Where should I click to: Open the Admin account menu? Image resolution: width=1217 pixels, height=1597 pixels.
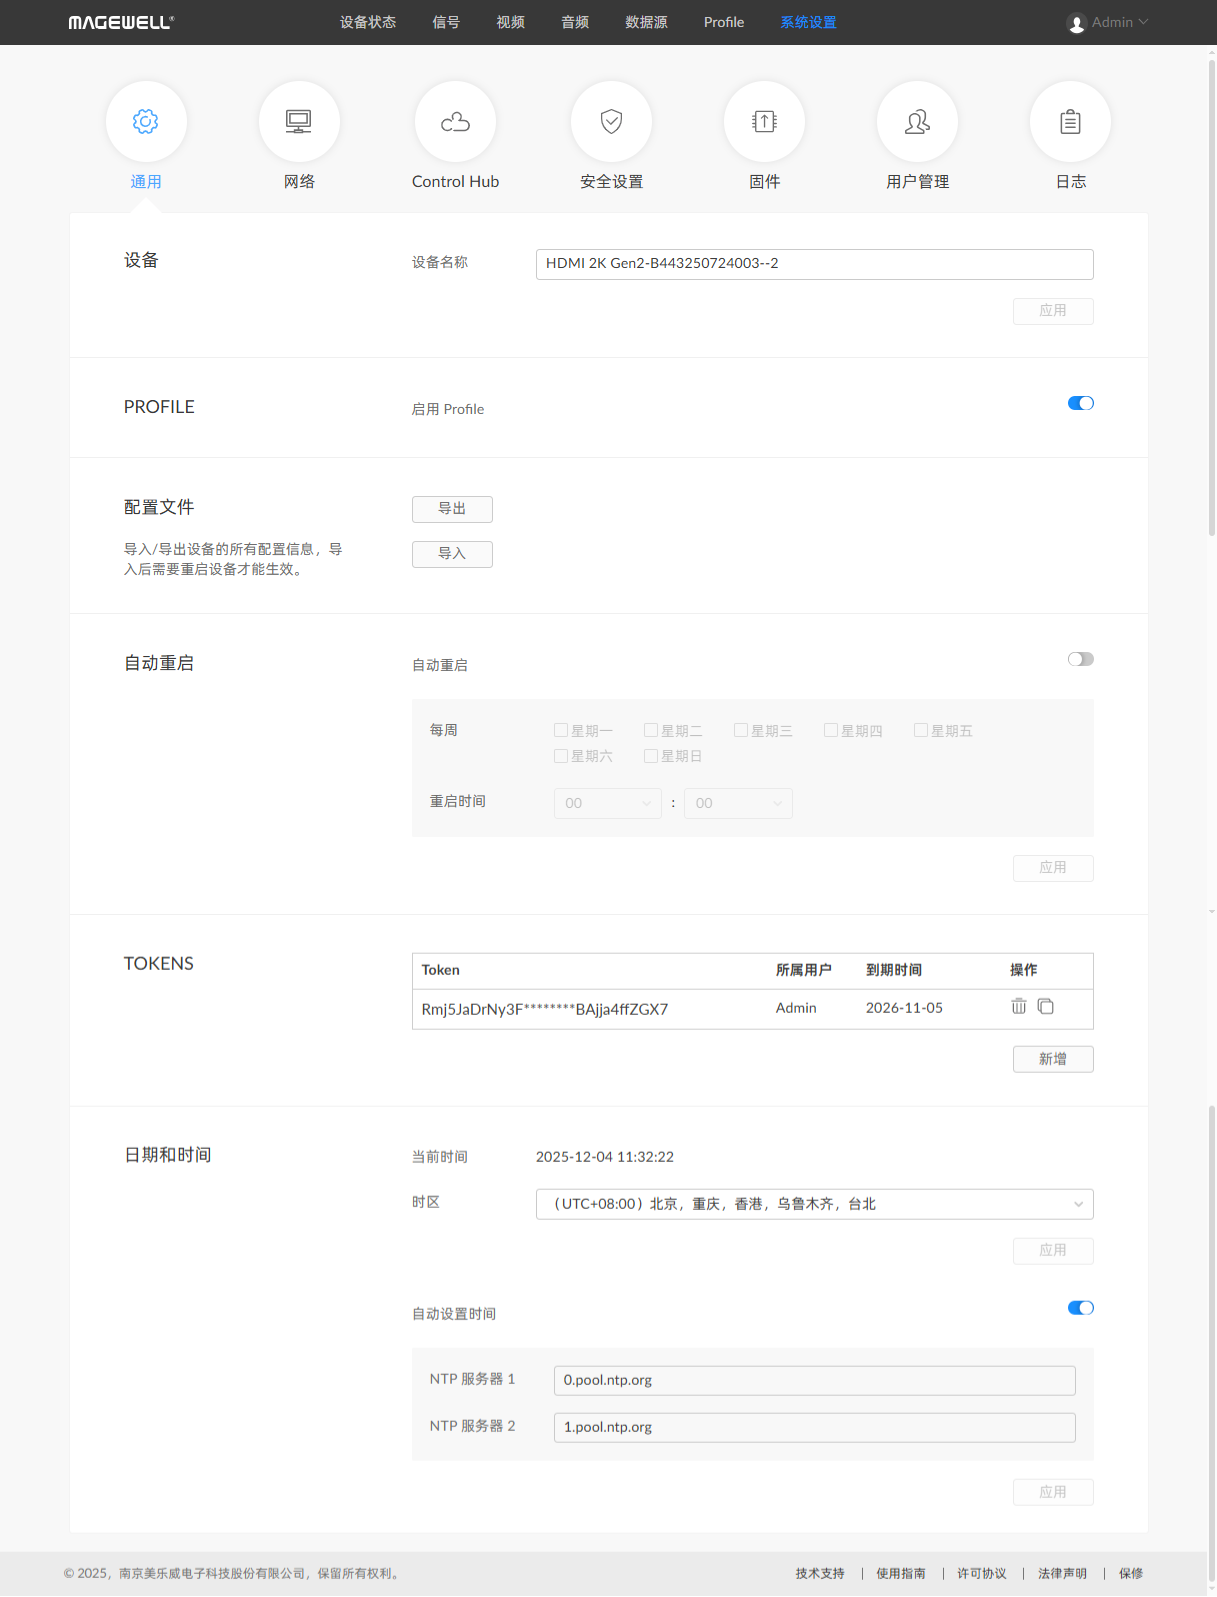pos(1108,22)
